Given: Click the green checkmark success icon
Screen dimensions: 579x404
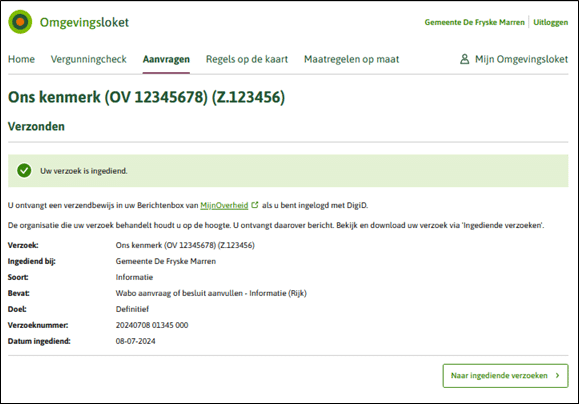Looking at the screenshot, I should coord(24,171).
